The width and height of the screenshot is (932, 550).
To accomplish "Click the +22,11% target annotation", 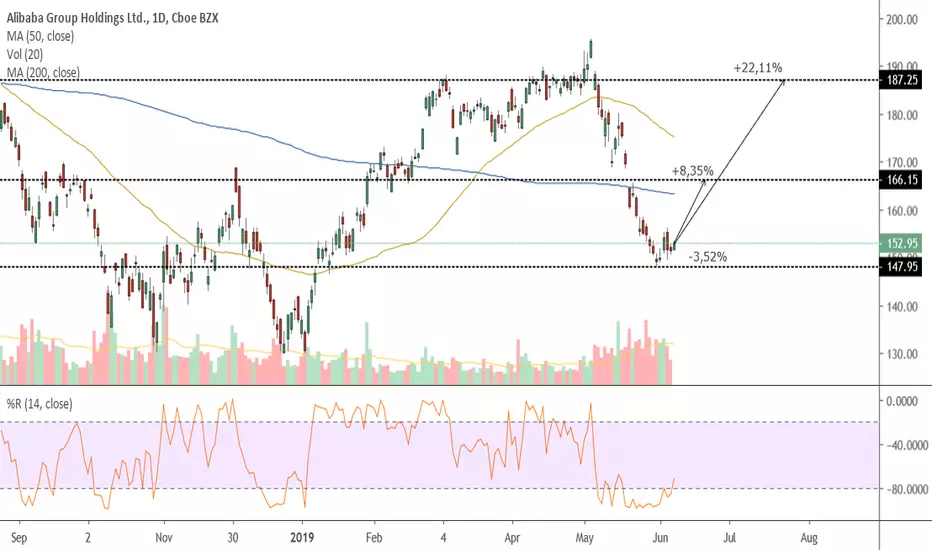I will click(x=758, y=68).
